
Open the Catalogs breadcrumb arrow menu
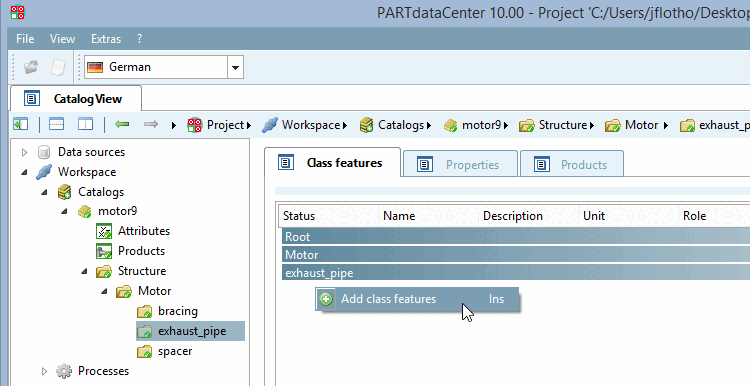coord(429,126)
